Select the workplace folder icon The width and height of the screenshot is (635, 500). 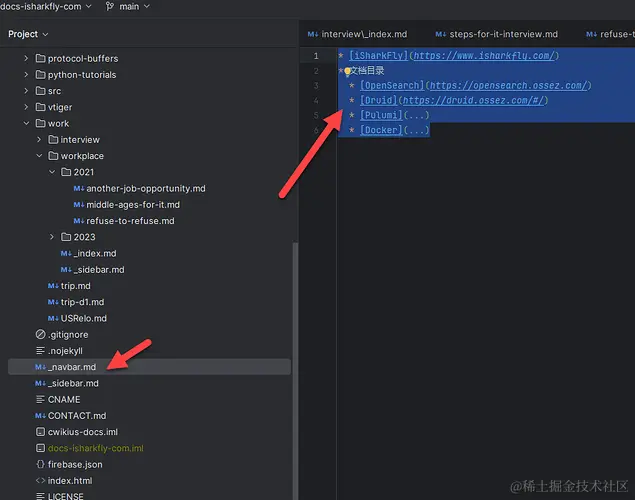pyautogui.click(x=53, y=156)
